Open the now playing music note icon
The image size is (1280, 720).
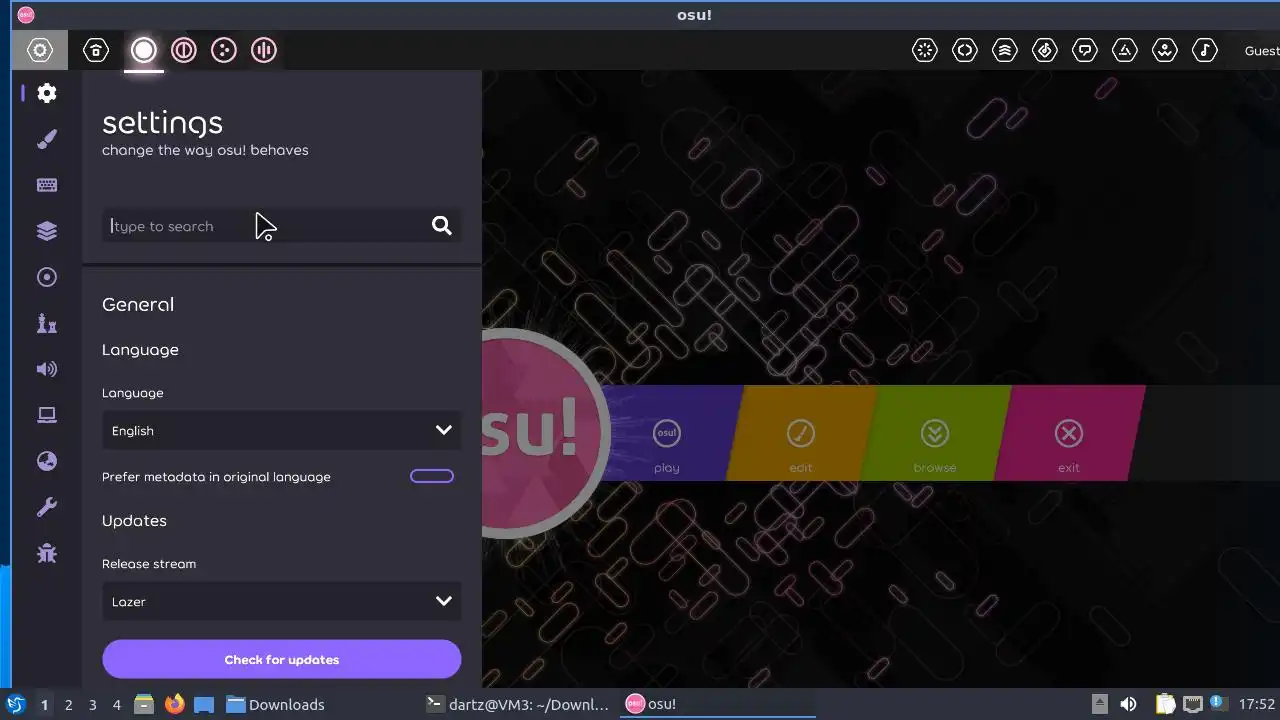(1205, 50)
